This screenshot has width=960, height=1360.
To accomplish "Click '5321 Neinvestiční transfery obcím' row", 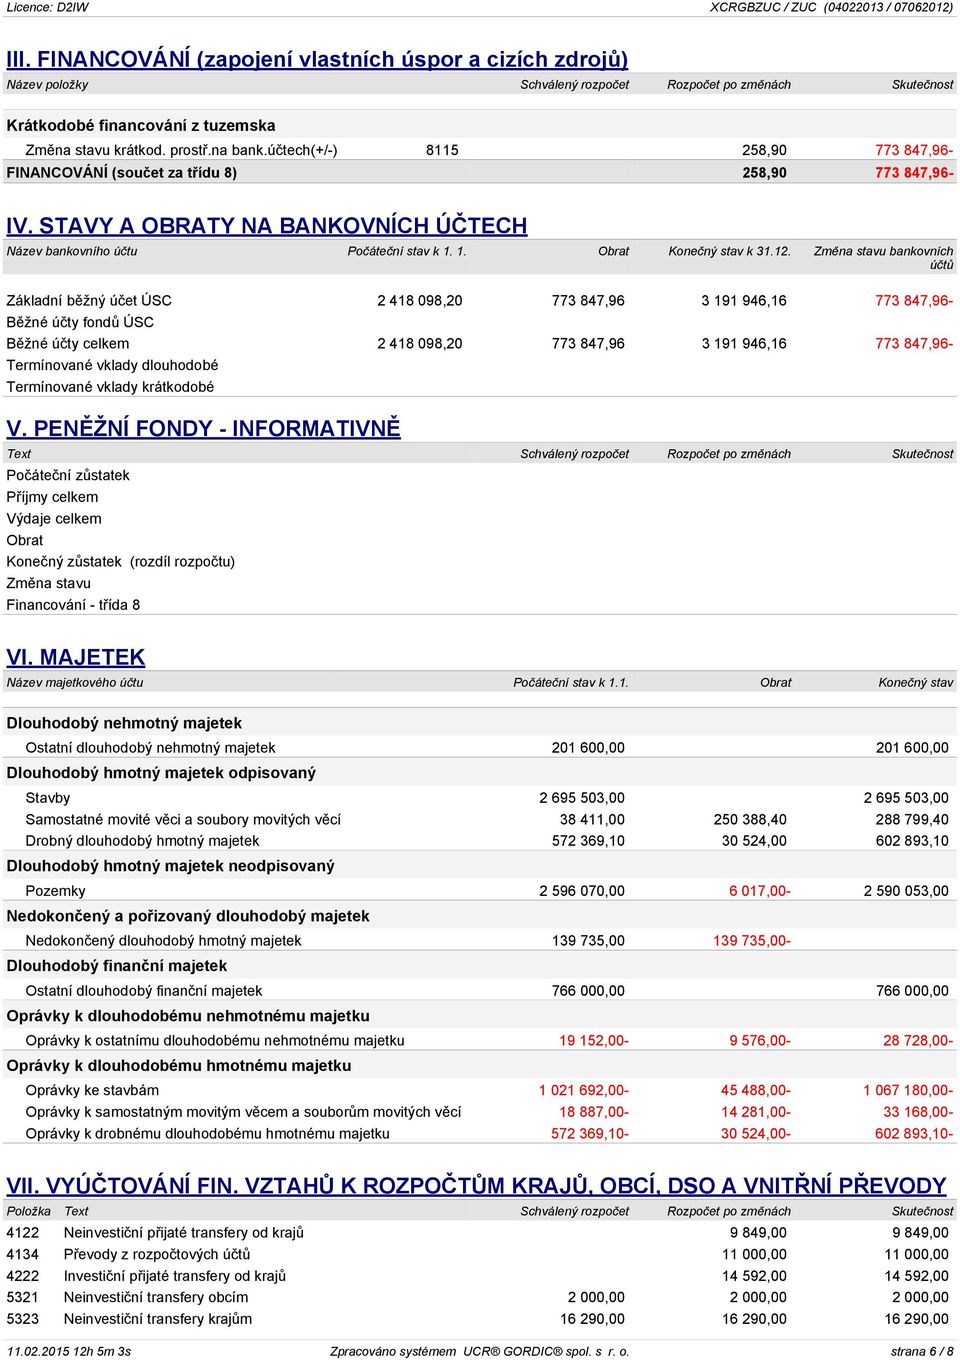I will [x=480, y=1298].
